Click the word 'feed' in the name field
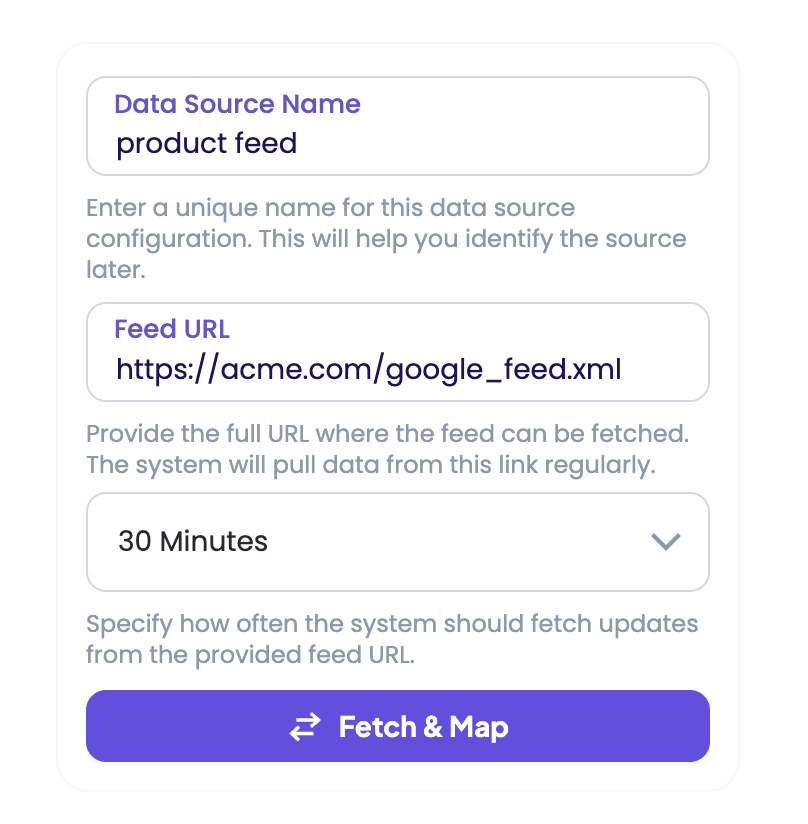This screenshot has height=824, width=808. 265,144
